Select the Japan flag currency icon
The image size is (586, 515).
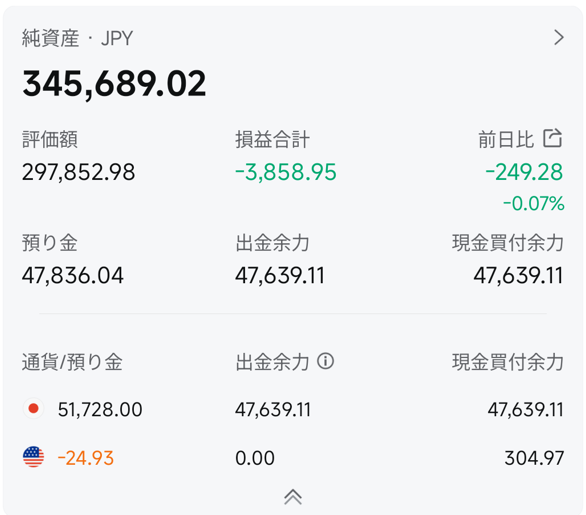34,408
